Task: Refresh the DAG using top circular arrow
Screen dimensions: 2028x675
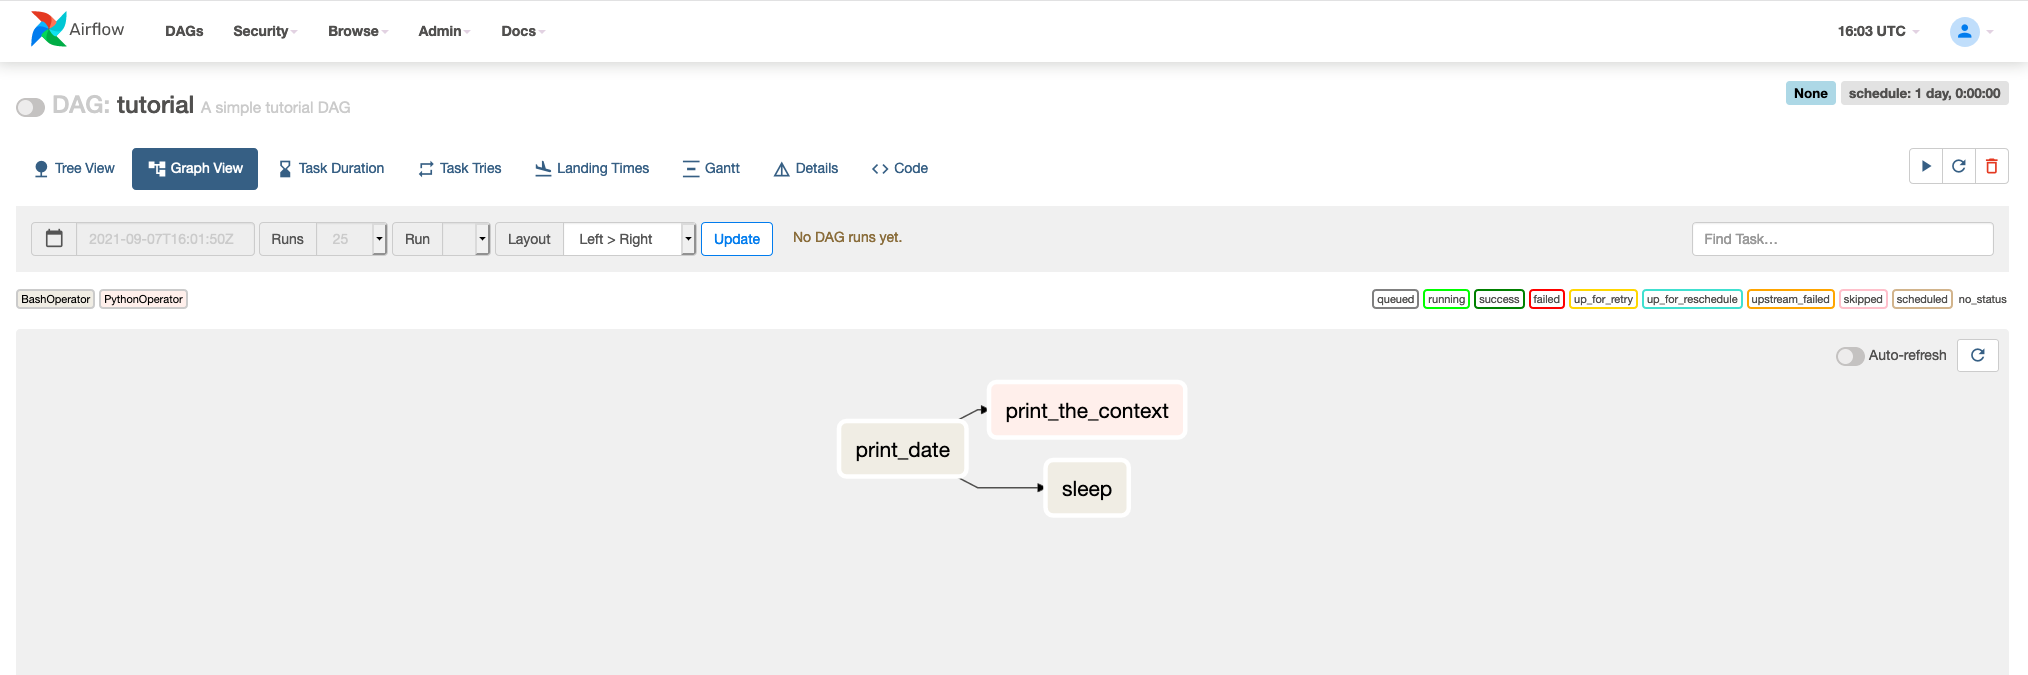Action: [1959, 166]
